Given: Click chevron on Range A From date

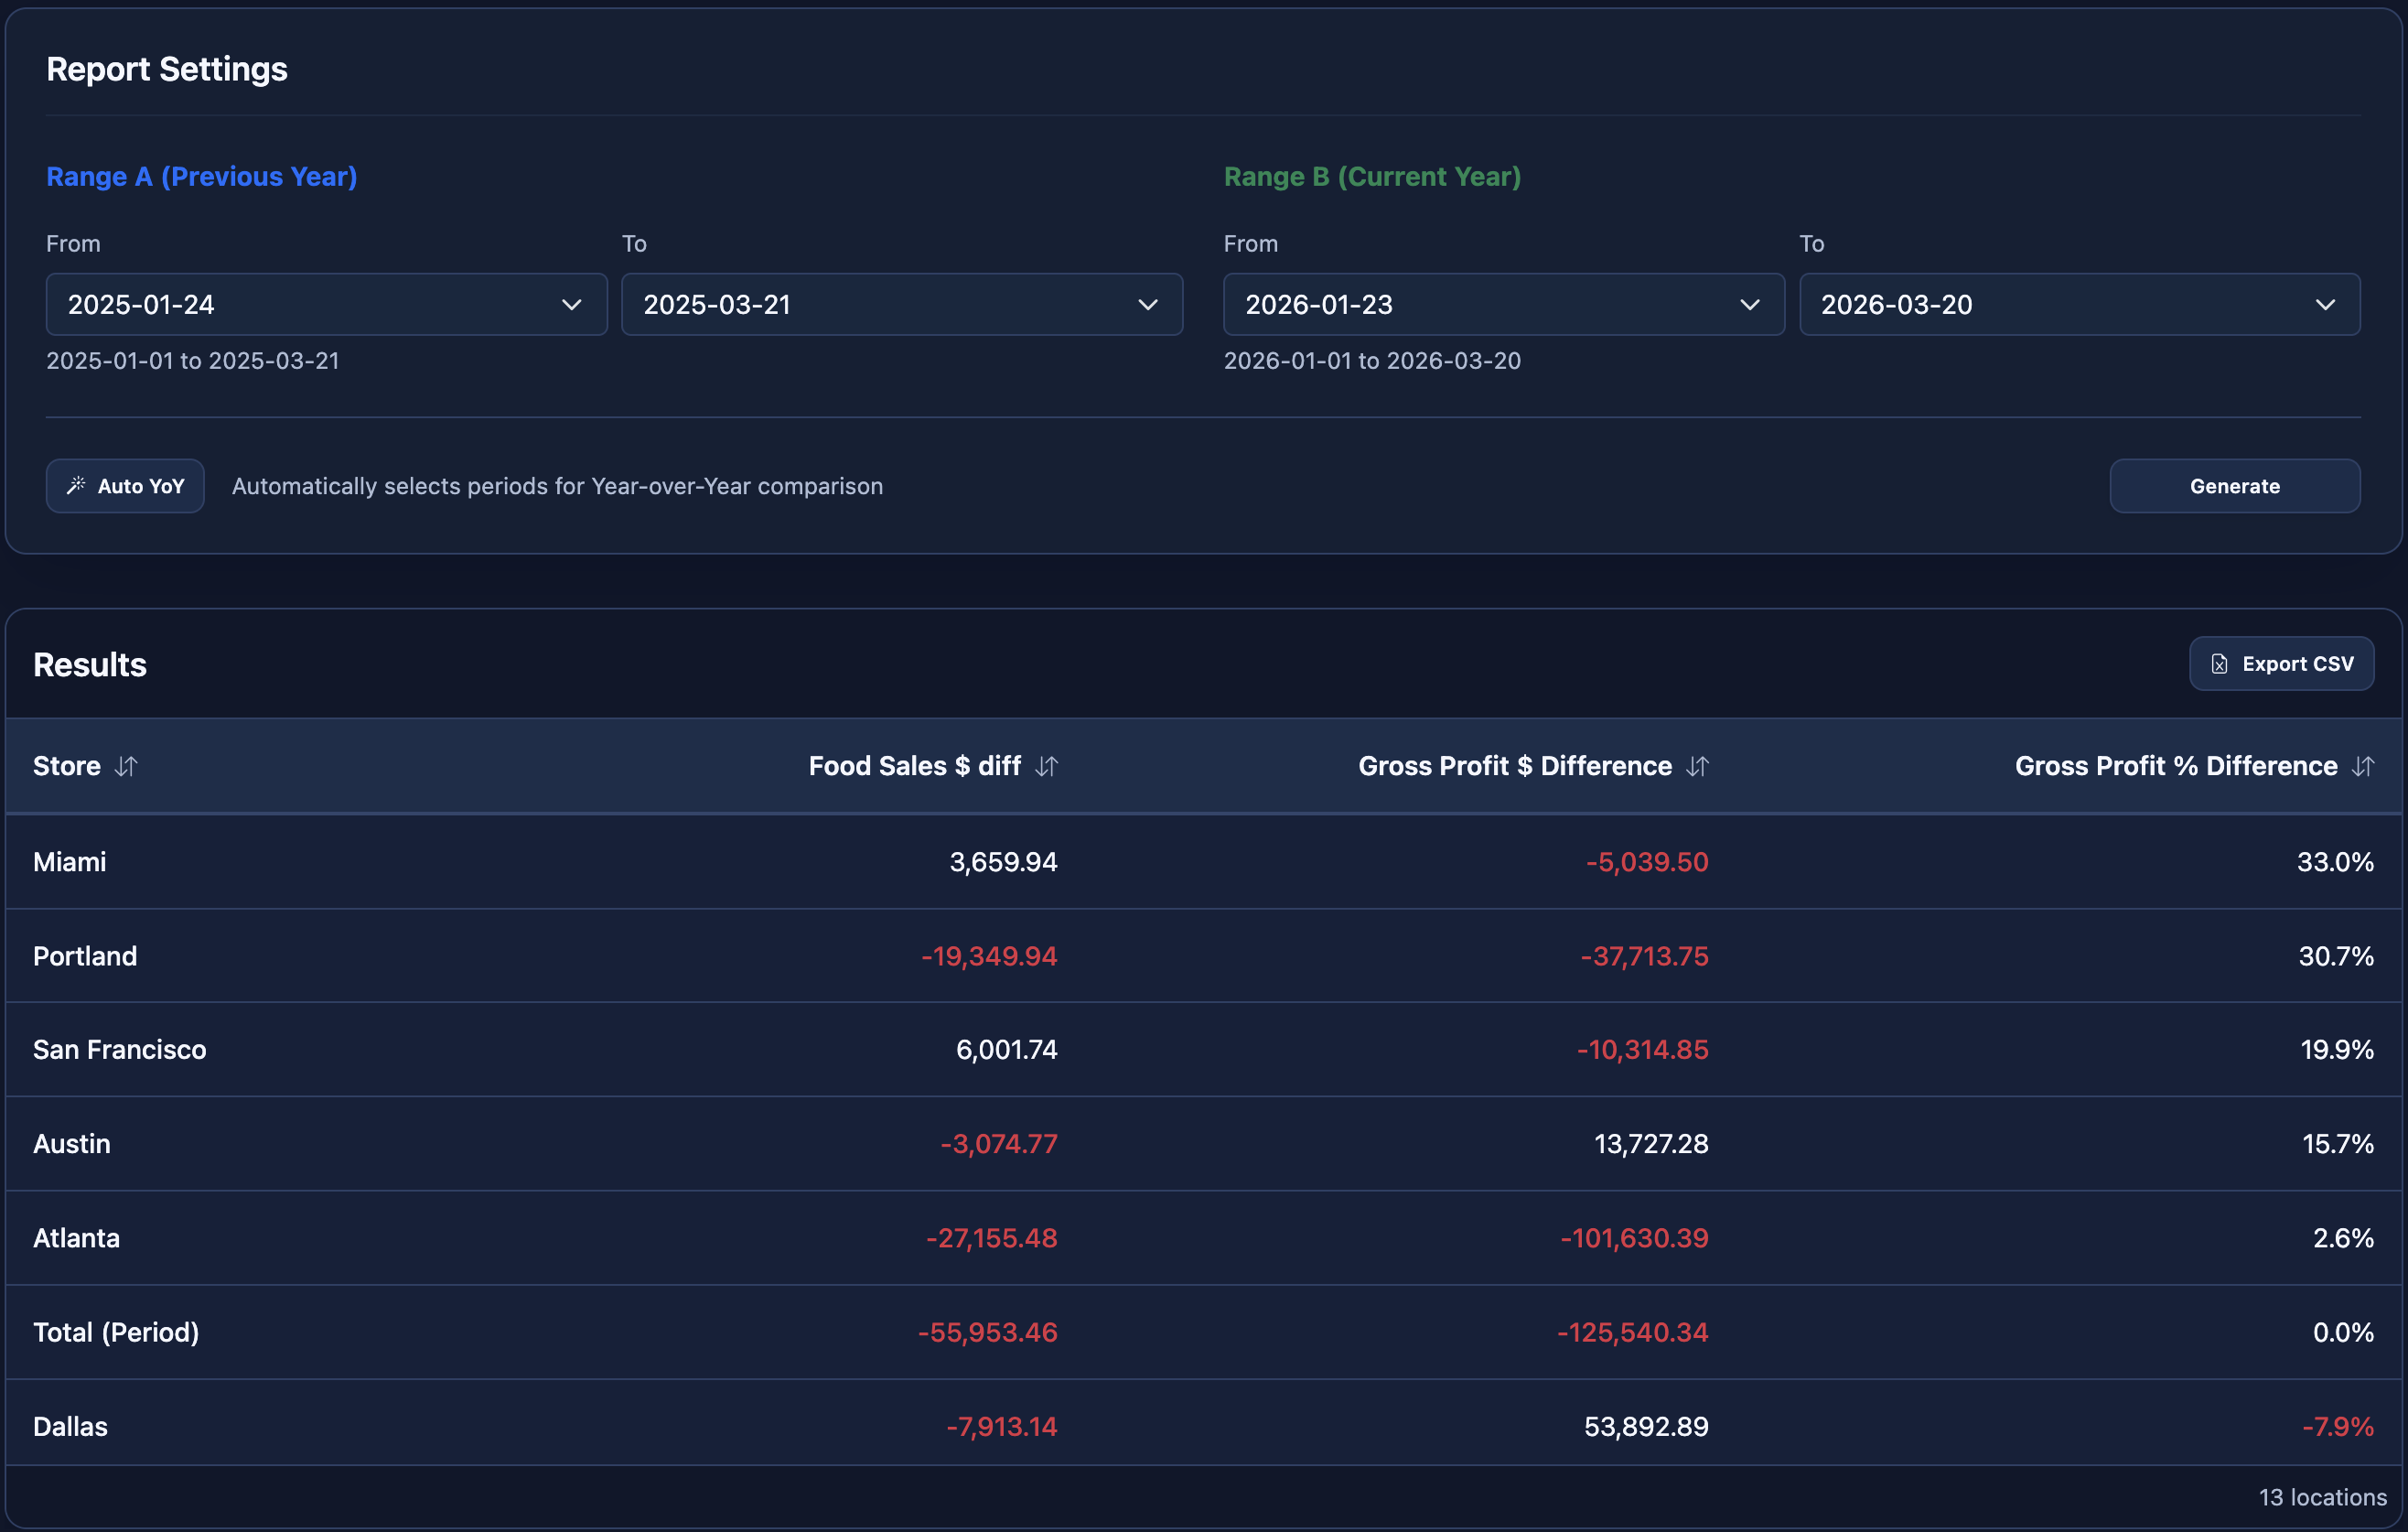Looking at the screenshot, I should click(x=571, y=305).
